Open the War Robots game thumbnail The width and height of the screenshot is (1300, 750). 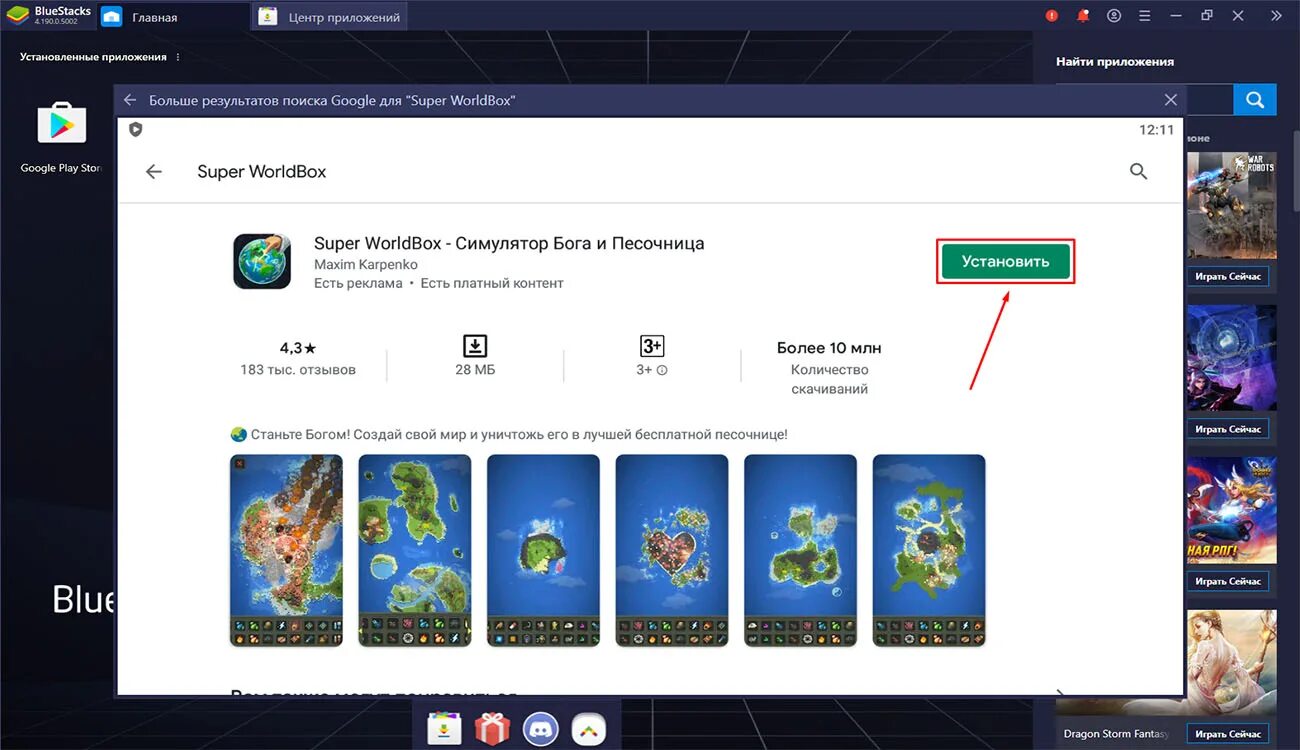[x=1232, y=206]
